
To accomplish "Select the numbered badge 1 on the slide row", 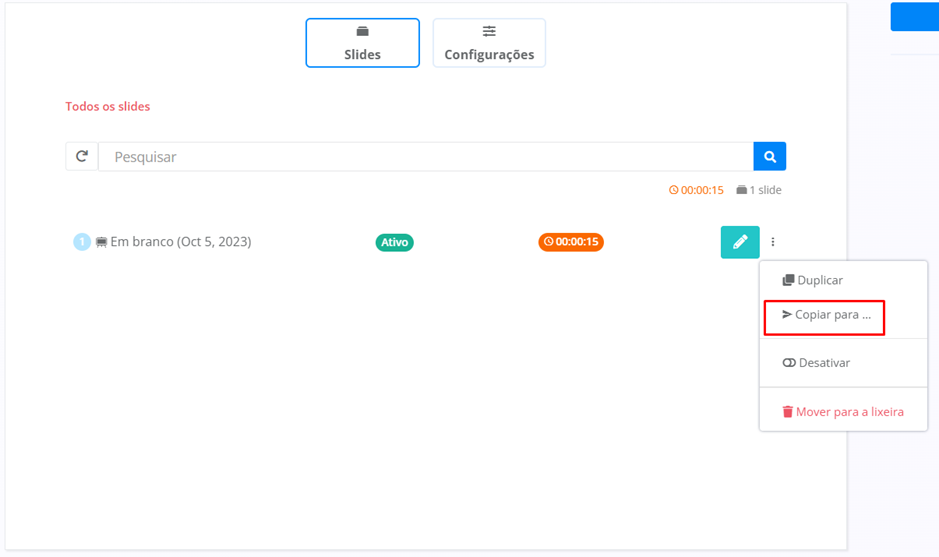I will 82,242.
